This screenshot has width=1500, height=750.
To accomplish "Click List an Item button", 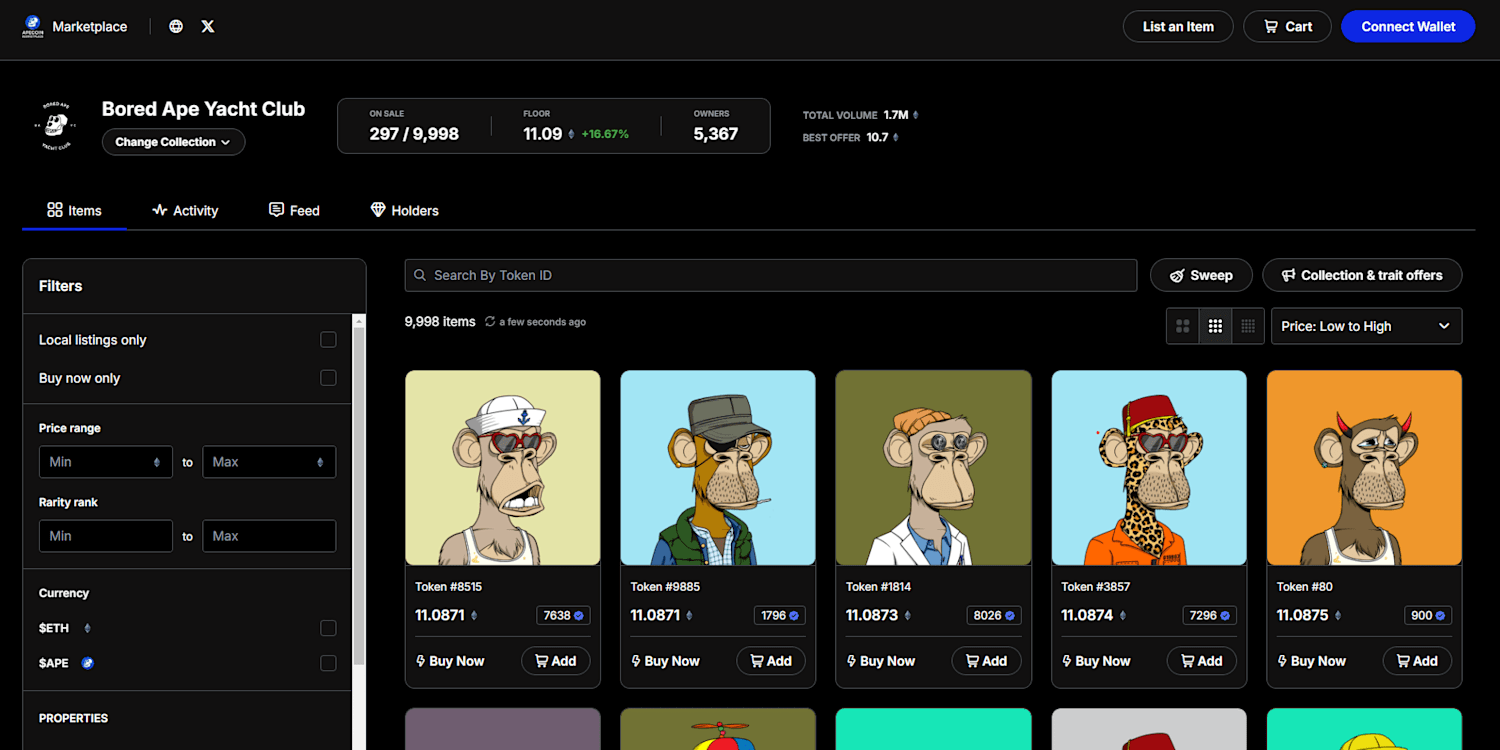I will pyautogui.click(x=1178, y=27).
